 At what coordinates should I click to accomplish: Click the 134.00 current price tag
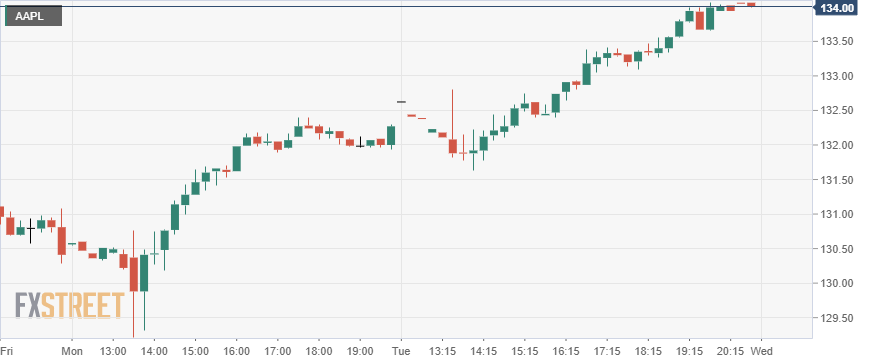click(836, 8)
